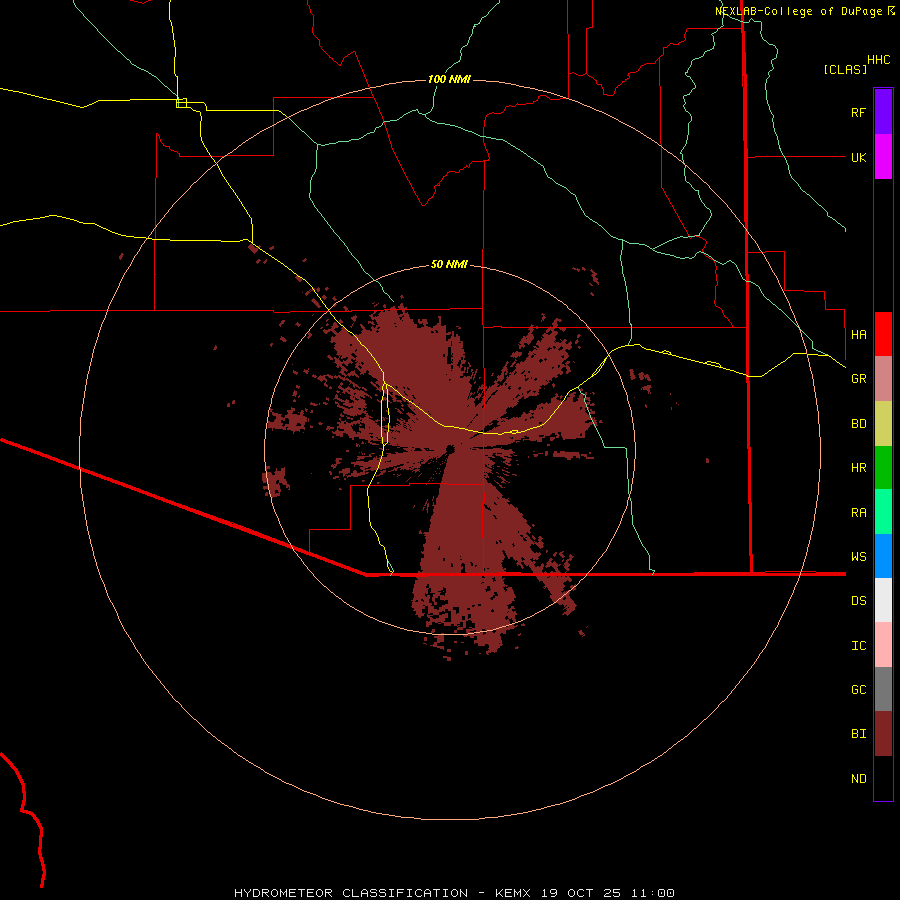Screen dimensions: 900x900
Task: Pick the RA light green legend swatch
Action: pos(883,512)
